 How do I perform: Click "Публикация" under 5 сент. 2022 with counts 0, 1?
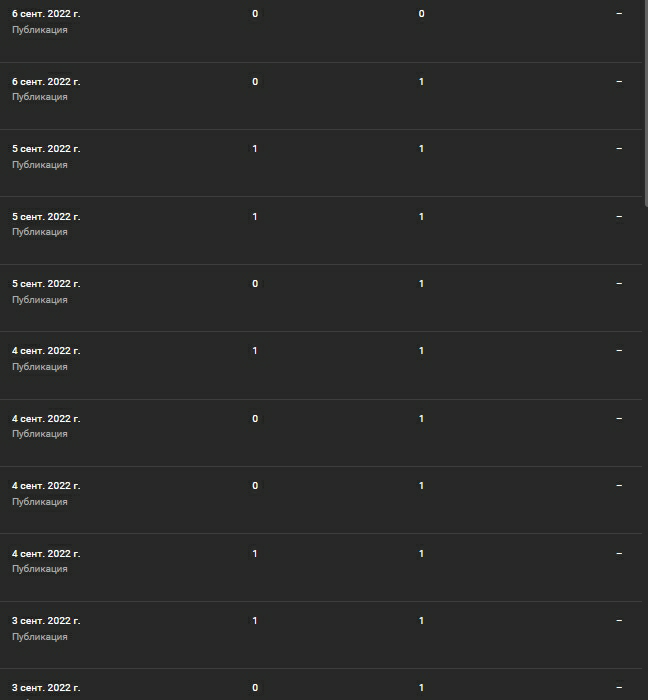(40, 300)
